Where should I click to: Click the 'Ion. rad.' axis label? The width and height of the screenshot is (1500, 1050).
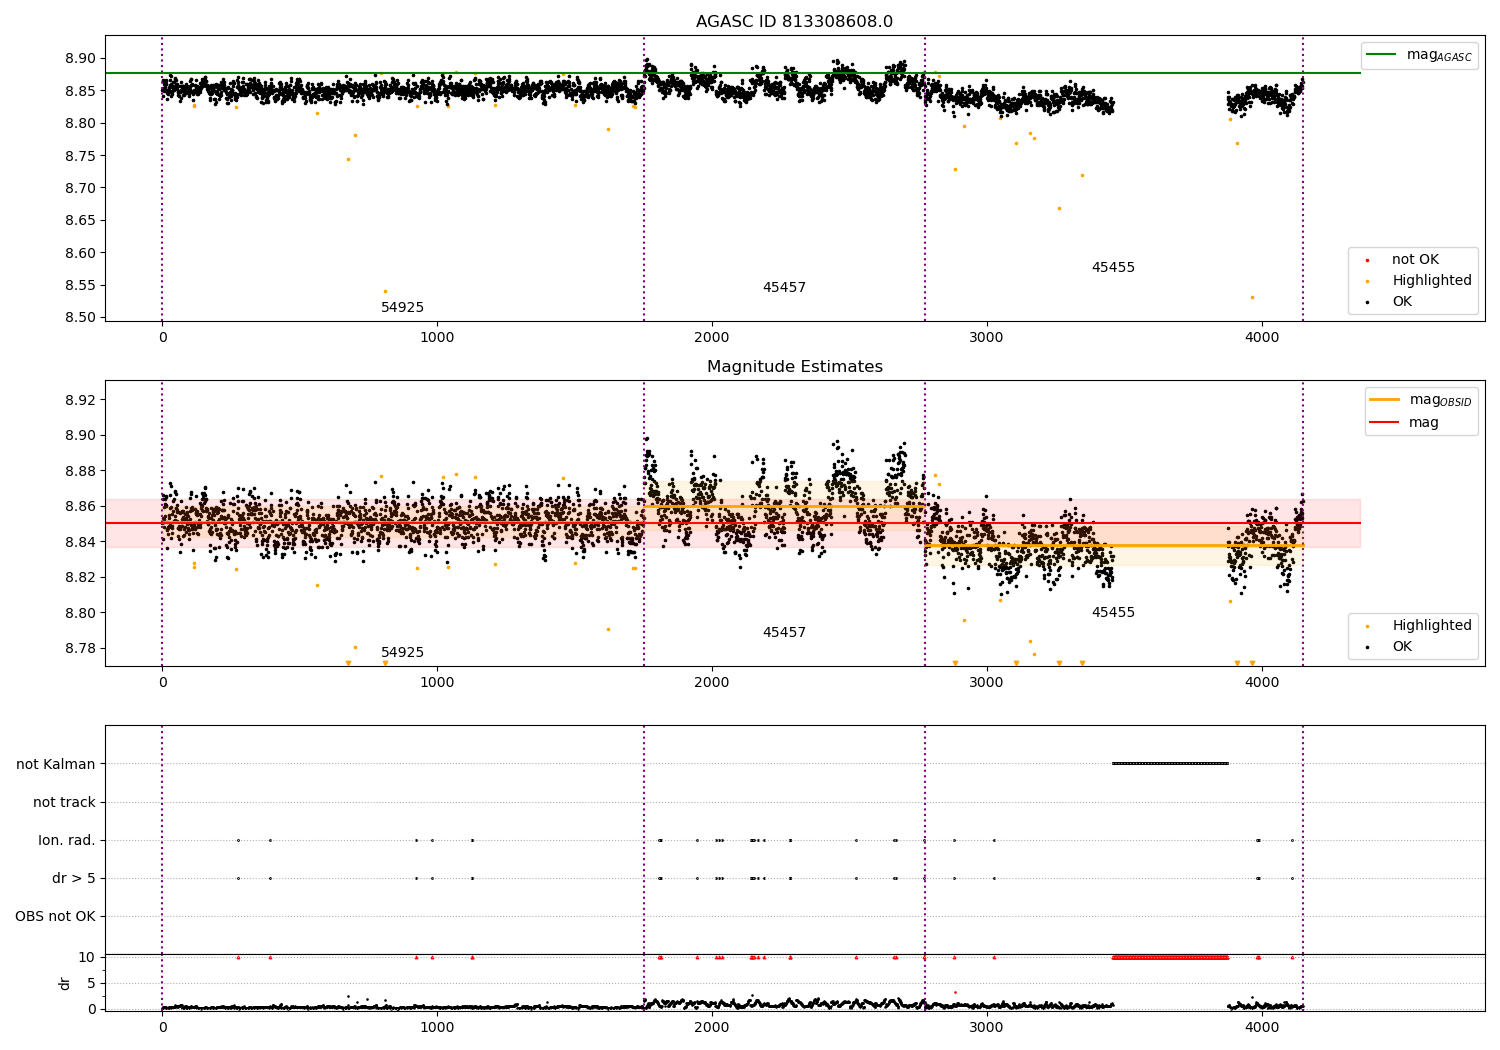(x=67, y=840)
